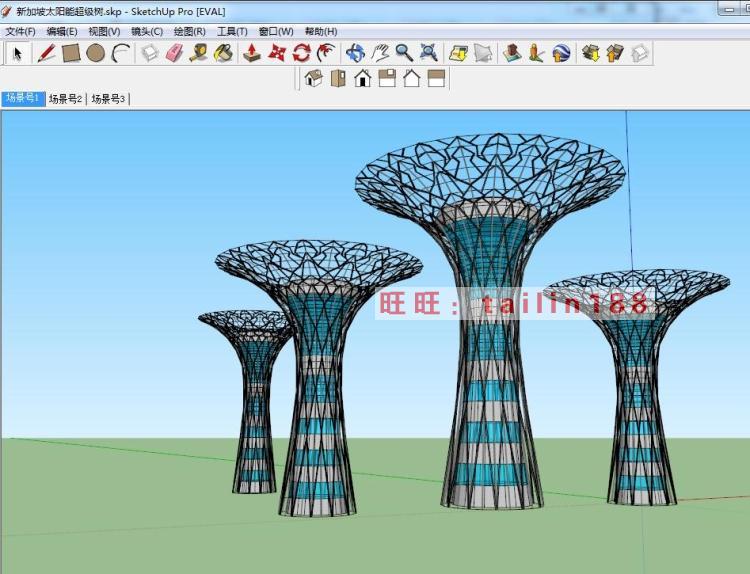The height and width of the screenshot is (574, 750).
Task: Activate the Arc tool
Action: pyautogui.click(x=120, y=53)
